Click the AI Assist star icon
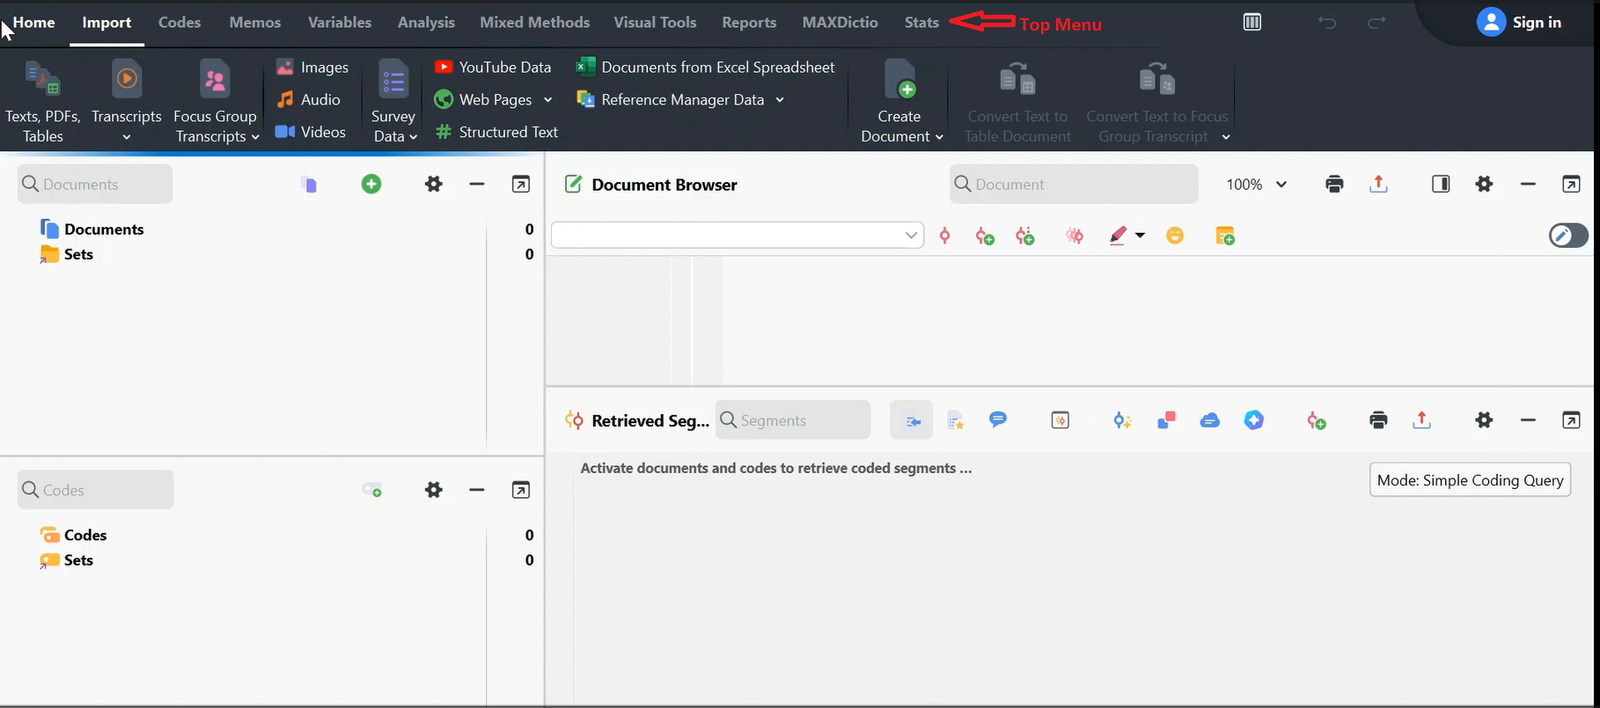 pos(1254,420)
